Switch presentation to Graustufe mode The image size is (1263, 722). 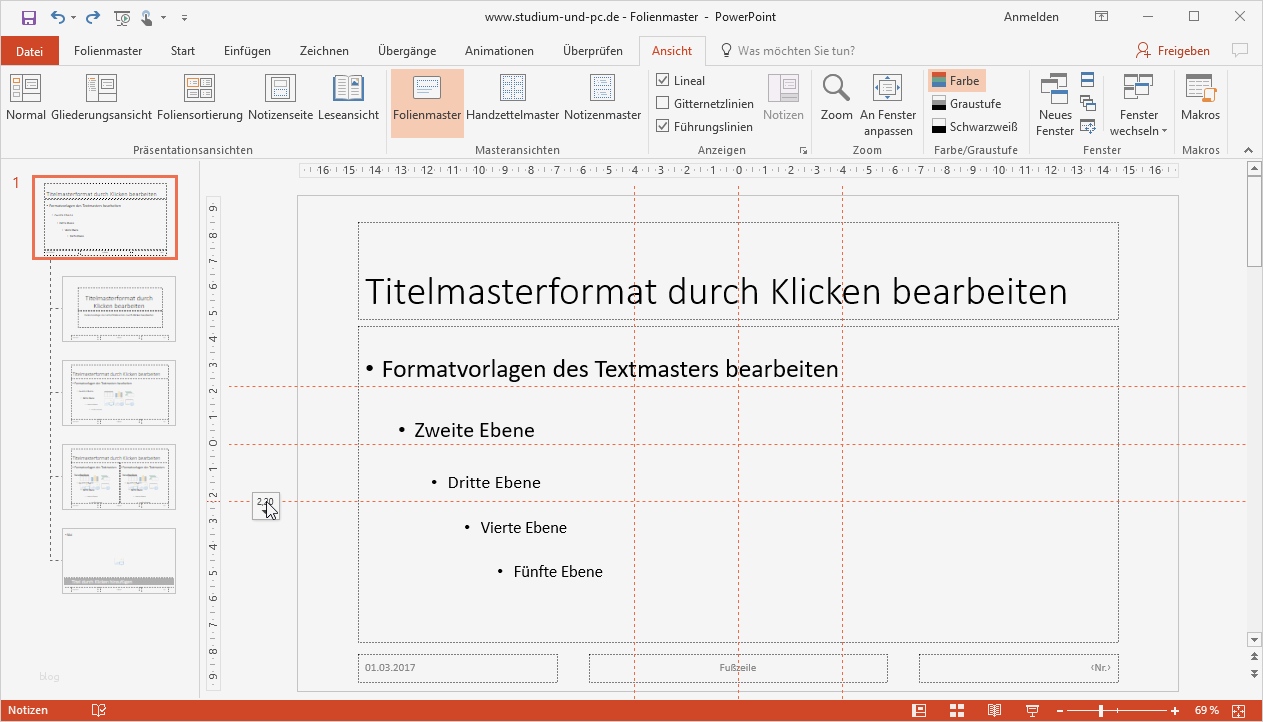(968, 102)
